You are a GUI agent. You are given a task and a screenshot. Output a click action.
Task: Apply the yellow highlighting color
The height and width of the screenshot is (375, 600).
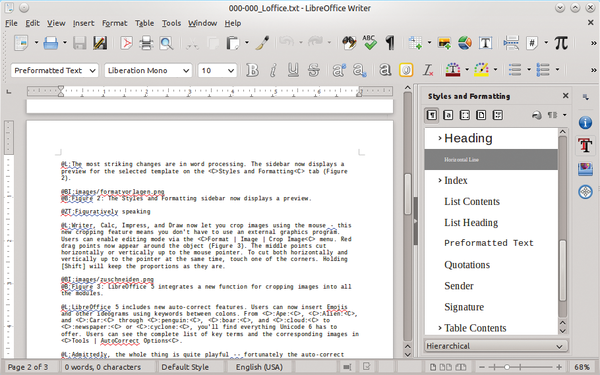click(x=481, y=70)
